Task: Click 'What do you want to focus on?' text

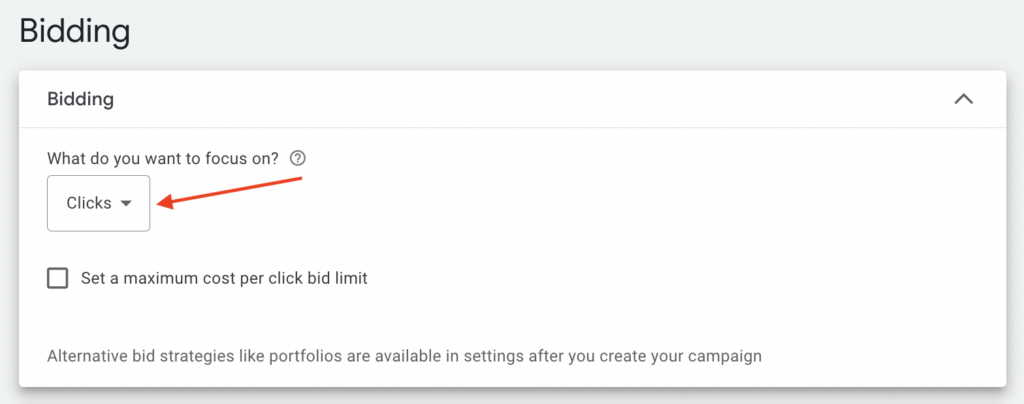Action: click(164, 158)
